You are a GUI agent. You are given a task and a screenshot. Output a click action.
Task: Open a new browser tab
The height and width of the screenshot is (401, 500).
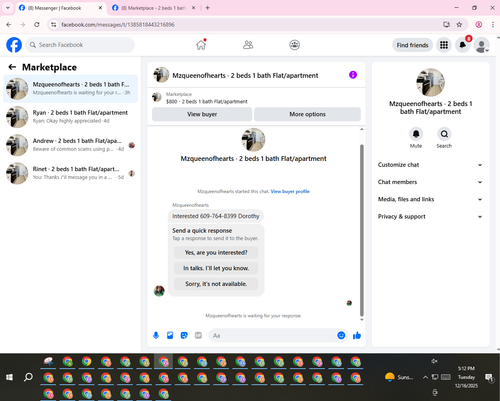click(207, 8)
